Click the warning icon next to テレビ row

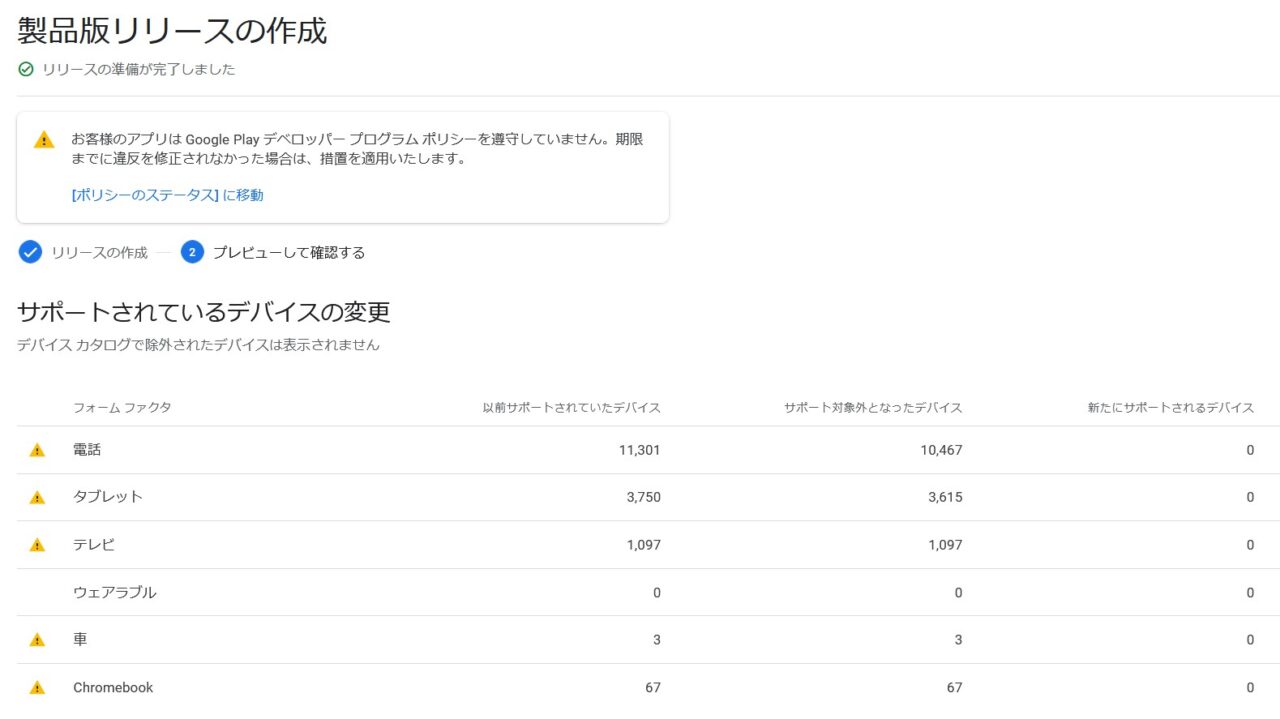point(37,544)
